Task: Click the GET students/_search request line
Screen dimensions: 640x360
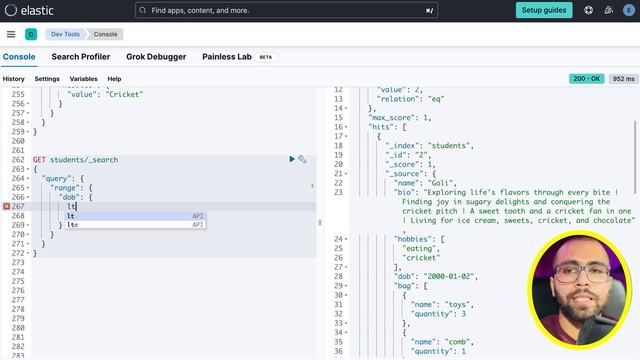Action: pos(76,160)
